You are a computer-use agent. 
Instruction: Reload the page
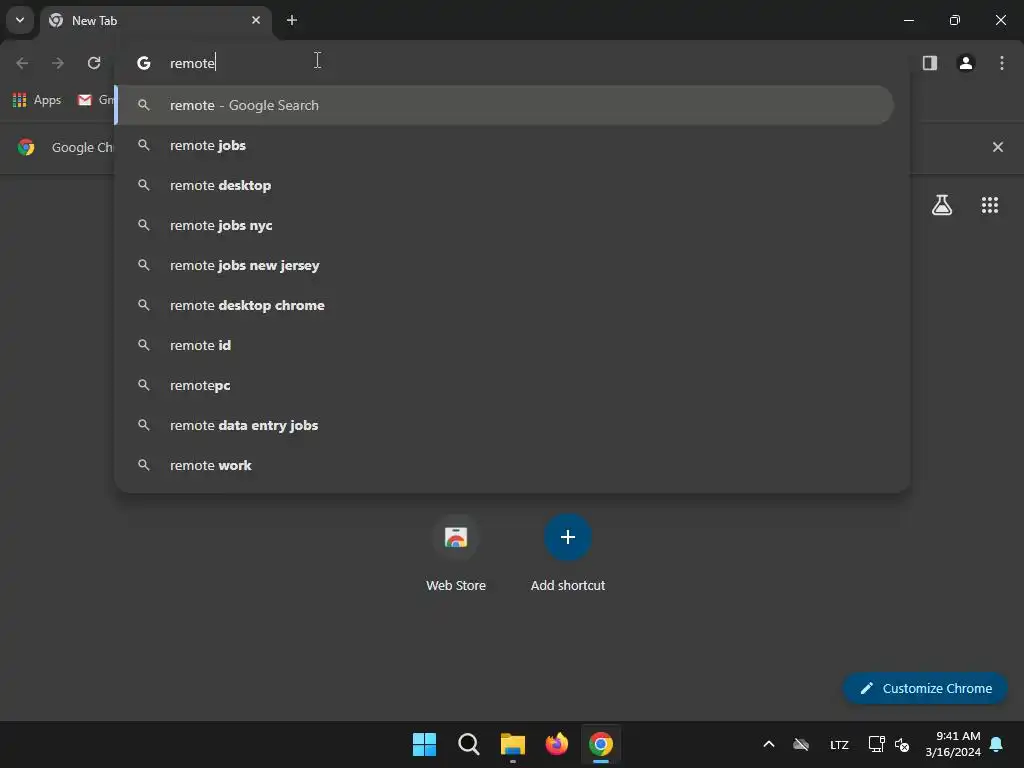94,63
